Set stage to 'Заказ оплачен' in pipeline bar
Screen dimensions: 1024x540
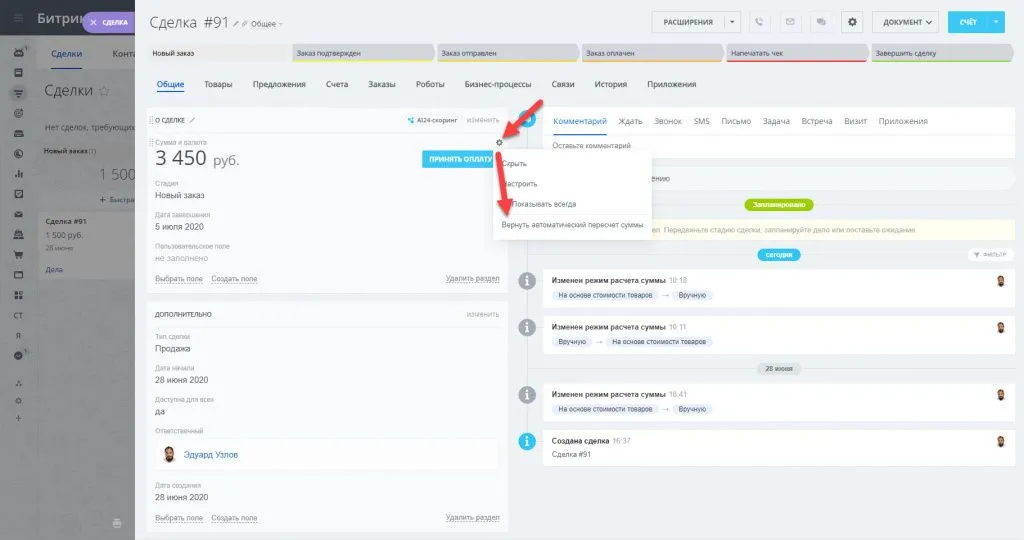pyautogui.click(x=650, y=53)
